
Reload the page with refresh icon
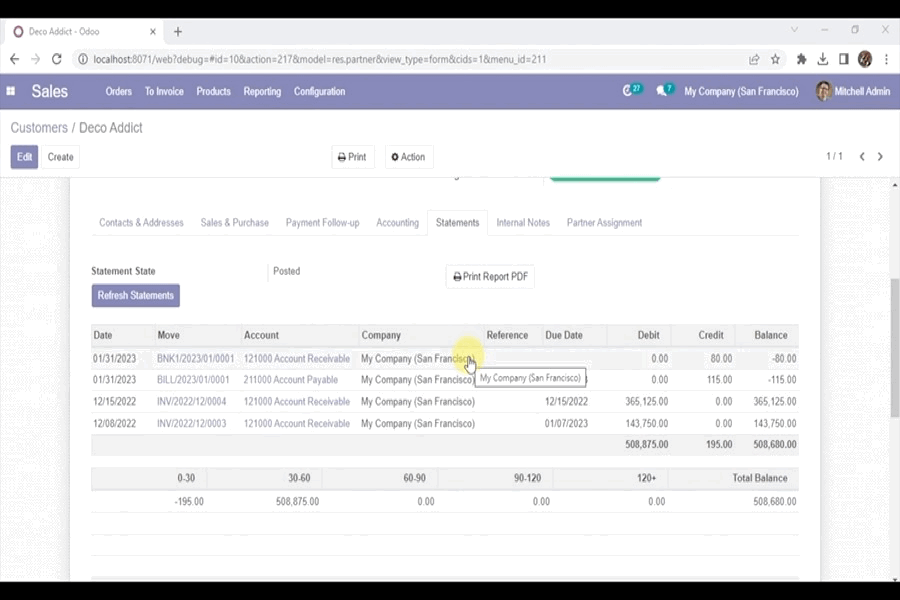coord(56,59)
